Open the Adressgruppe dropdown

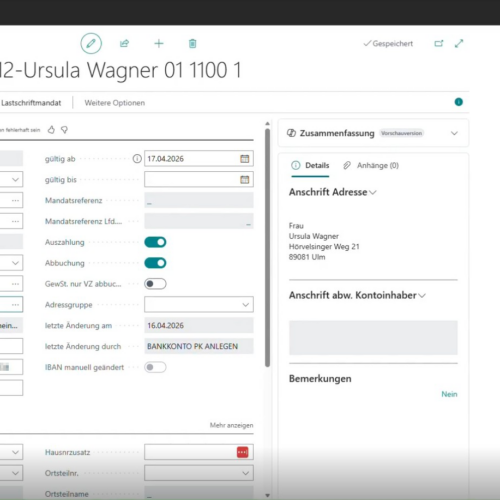[199, 305]
